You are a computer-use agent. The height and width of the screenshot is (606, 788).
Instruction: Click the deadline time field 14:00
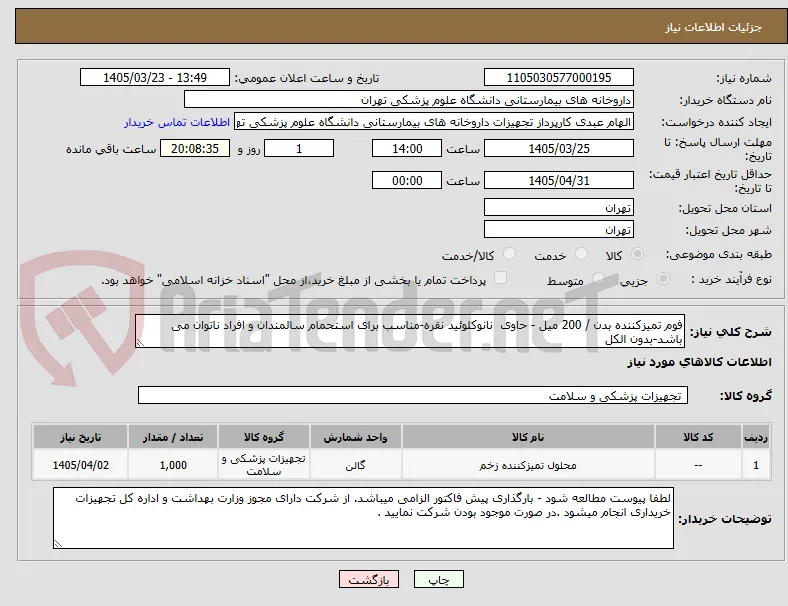(407, 149)
